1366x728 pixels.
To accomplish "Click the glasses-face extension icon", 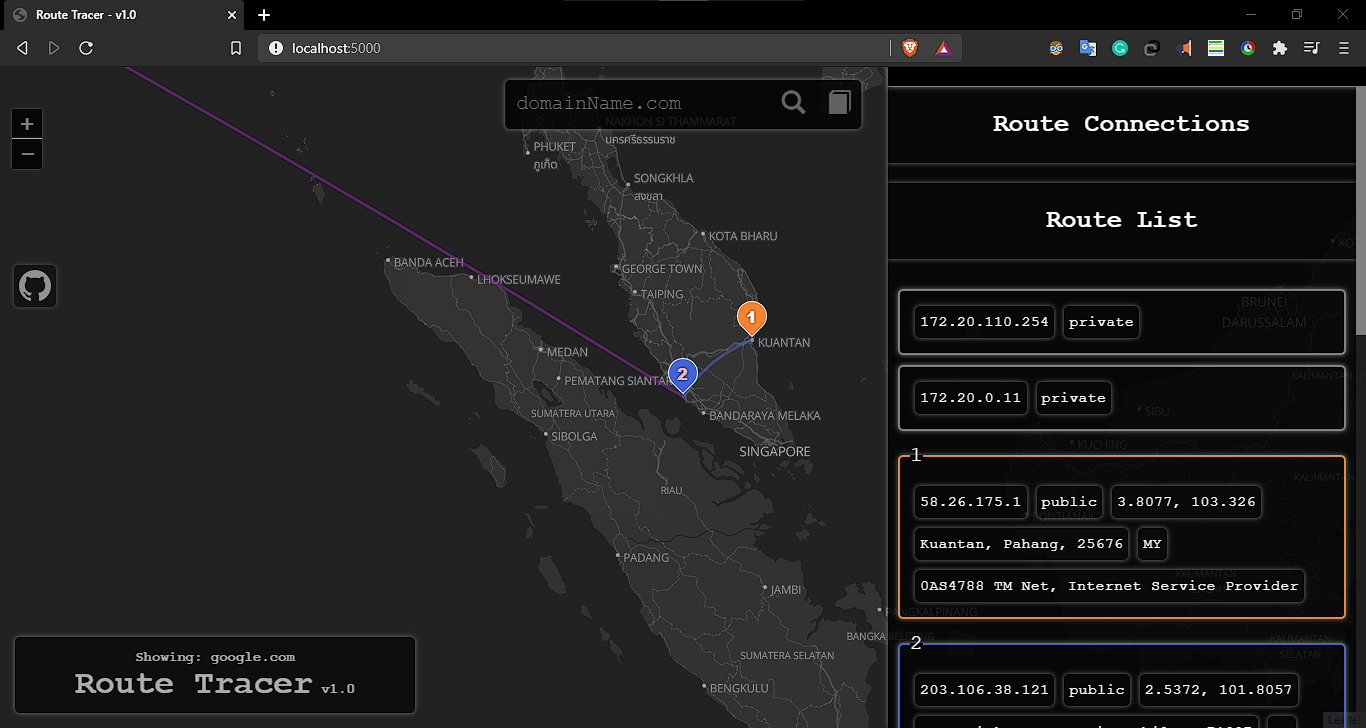I will [1056, 48].
